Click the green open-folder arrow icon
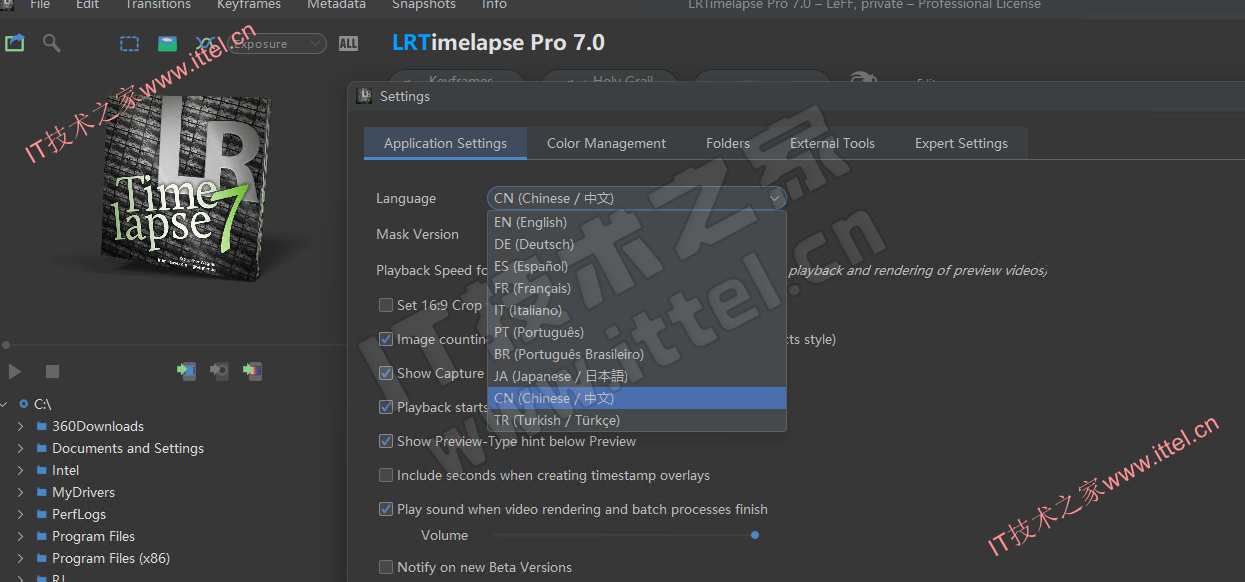This screenshot has width=1245, height=582. (x=14, y=43)
